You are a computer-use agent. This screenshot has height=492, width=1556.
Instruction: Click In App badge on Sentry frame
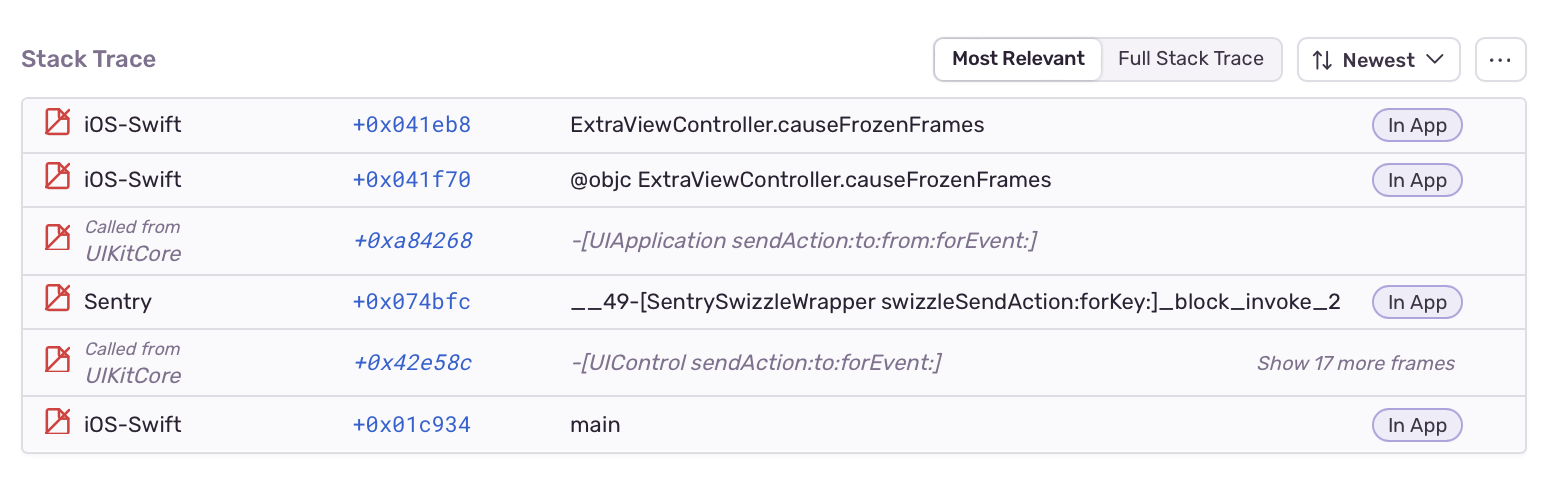pos(1417,302)
